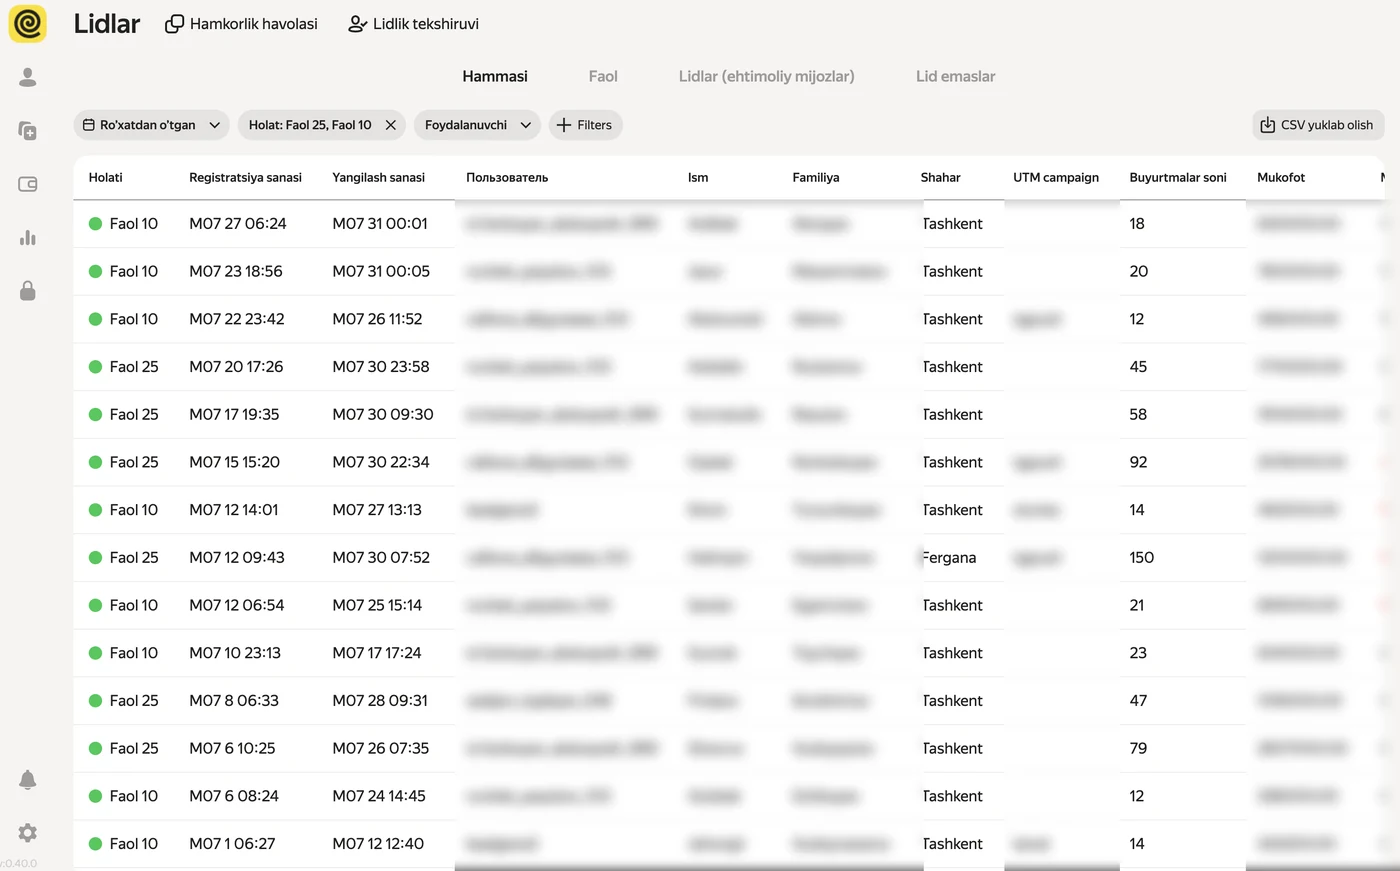The height and width of the screenshot is (871, 1400).
Task: Click registration date M07 10 23:13
Action: (x=235, y=653)
